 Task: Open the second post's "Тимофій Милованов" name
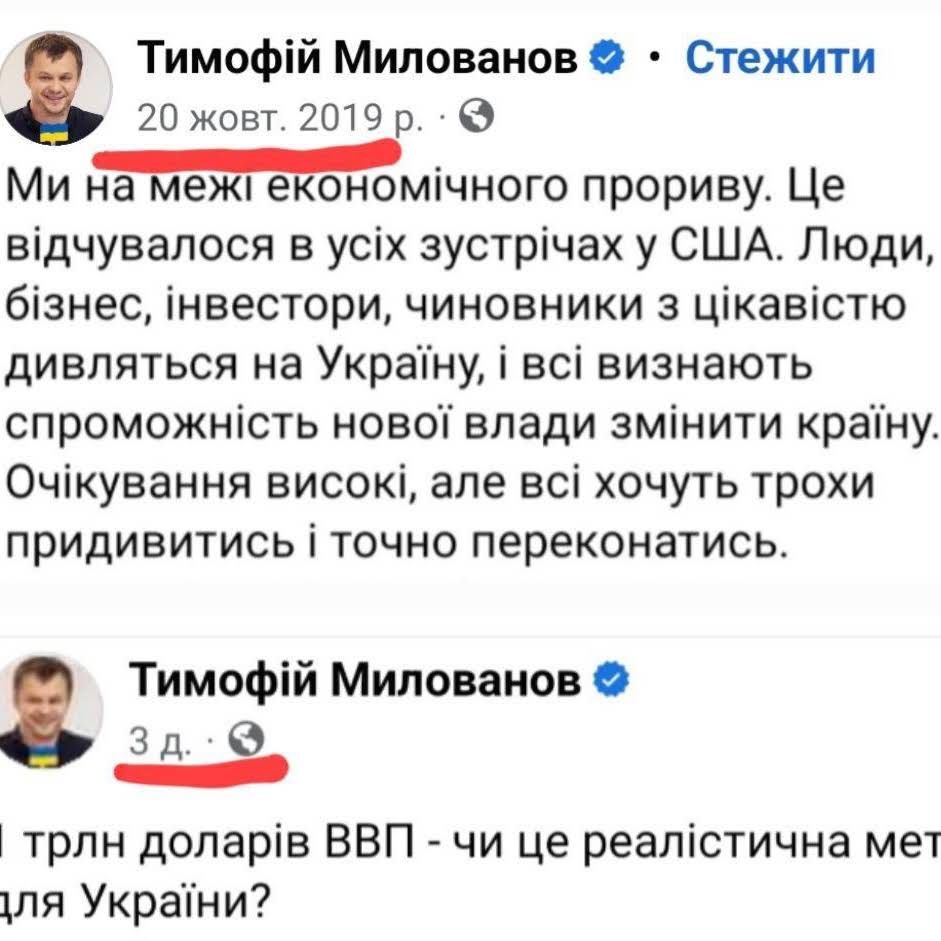click(357, 682)
